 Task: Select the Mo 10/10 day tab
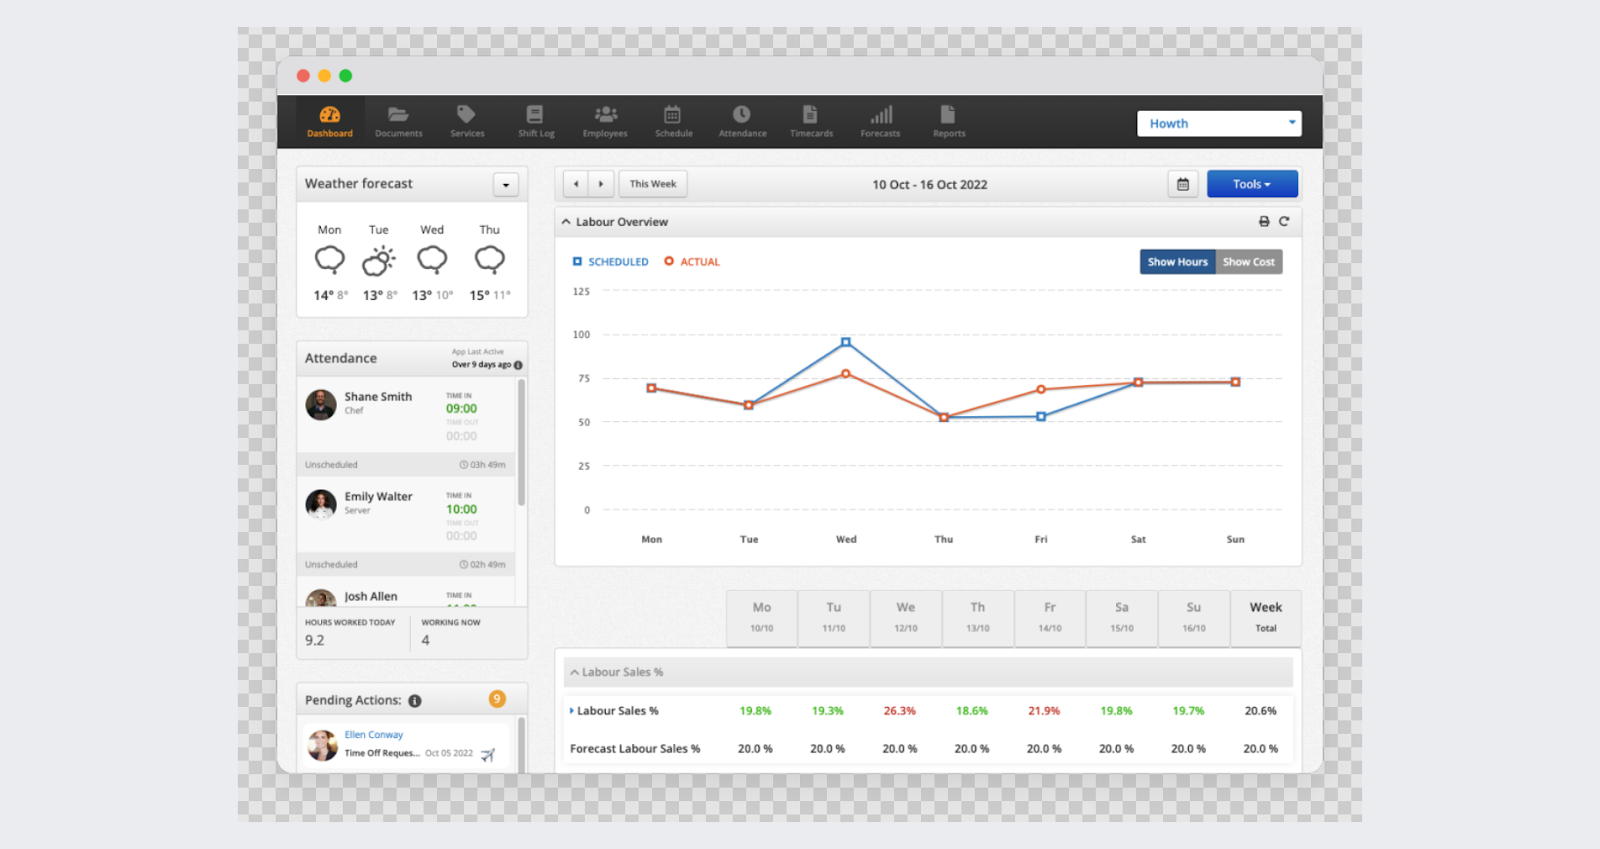[x=762, y=618]
